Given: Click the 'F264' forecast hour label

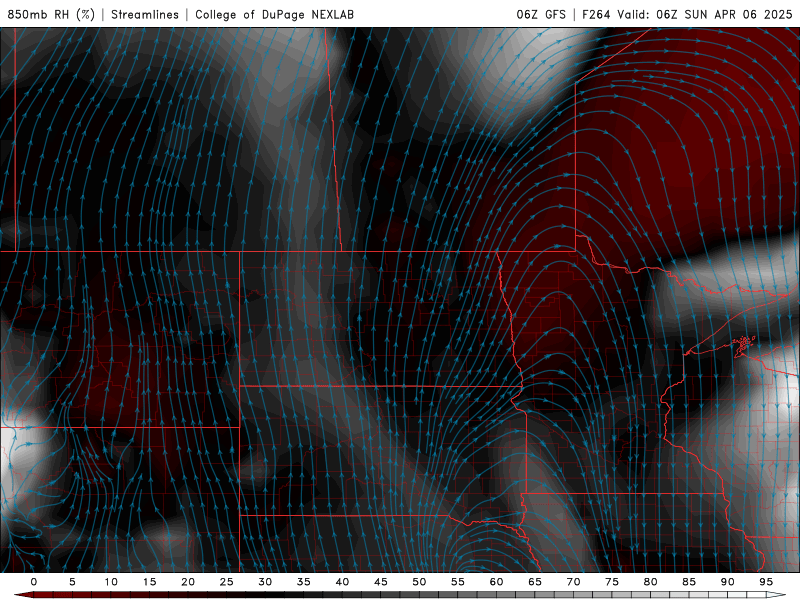Looking at the screenshot, I should 596,14.
